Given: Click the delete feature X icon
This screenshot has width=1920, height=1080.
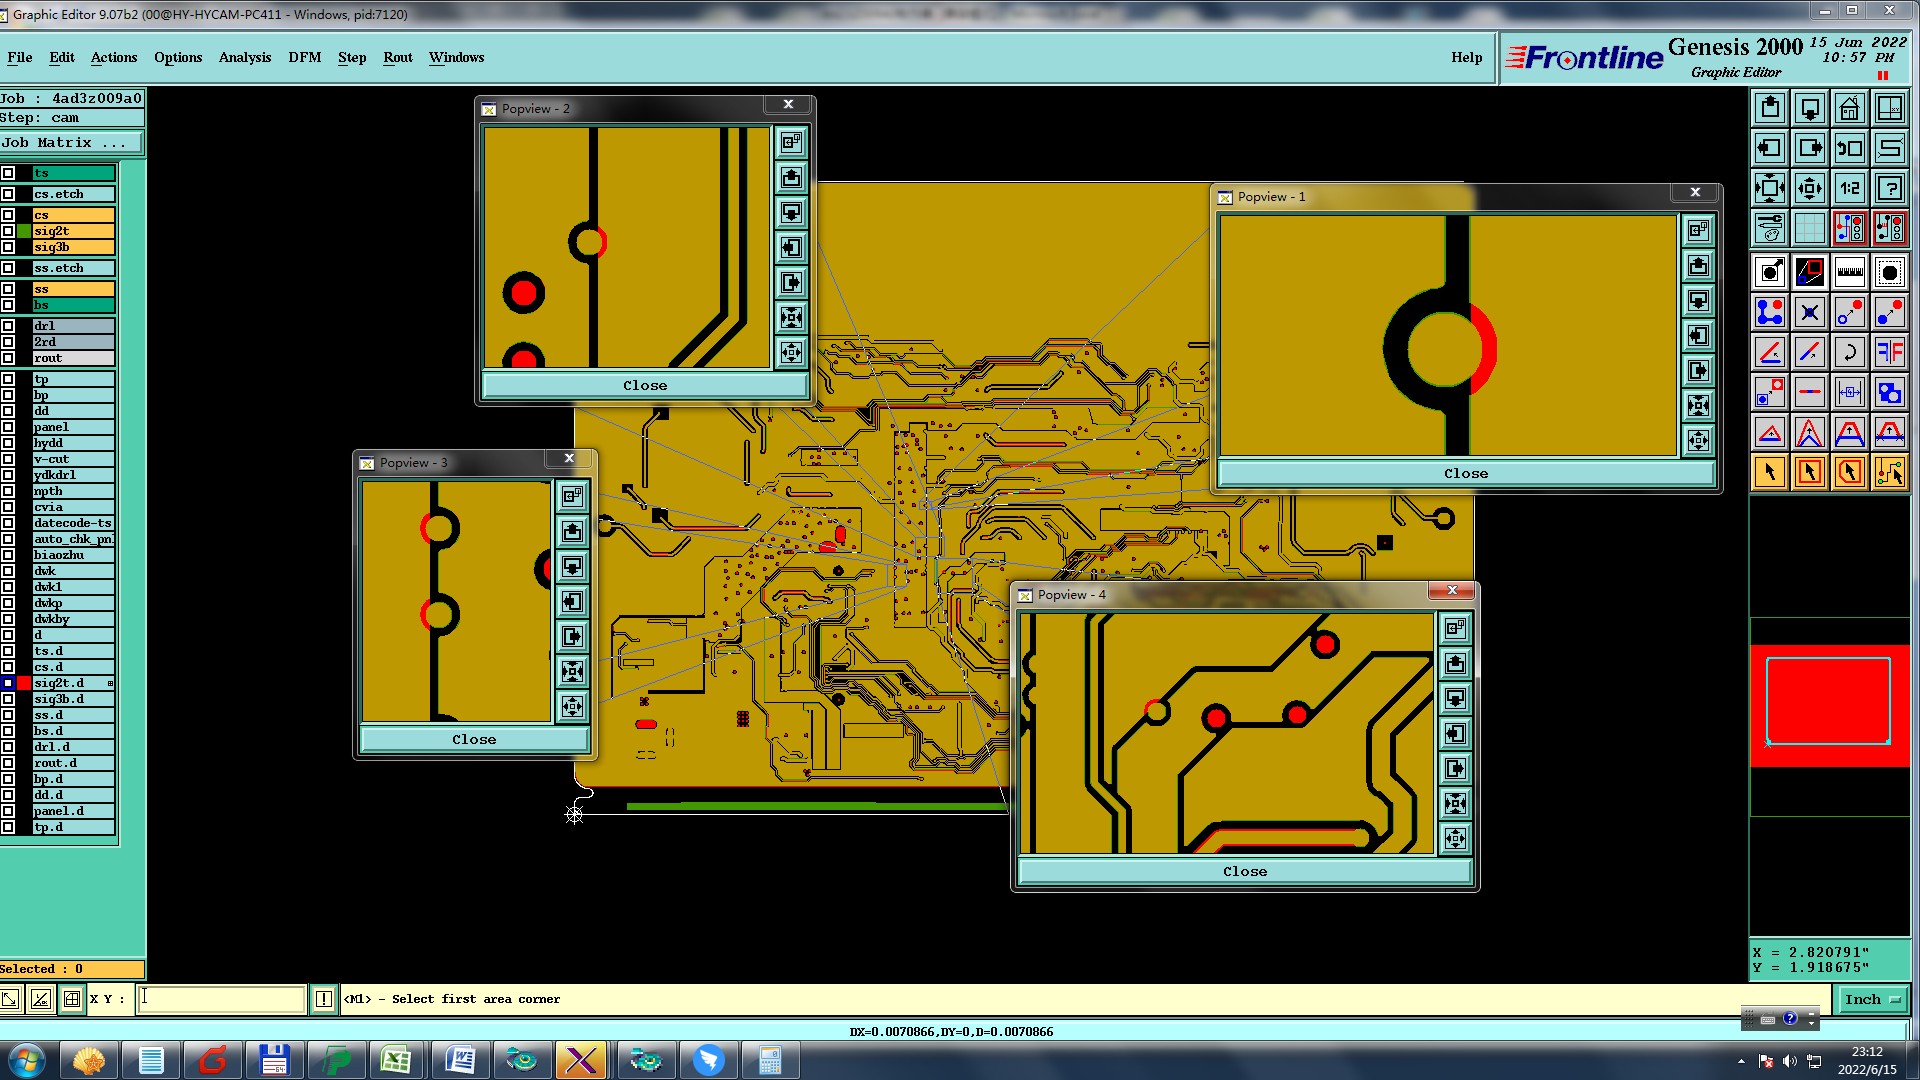Looking at the screenshot, I should (1809, 312).
